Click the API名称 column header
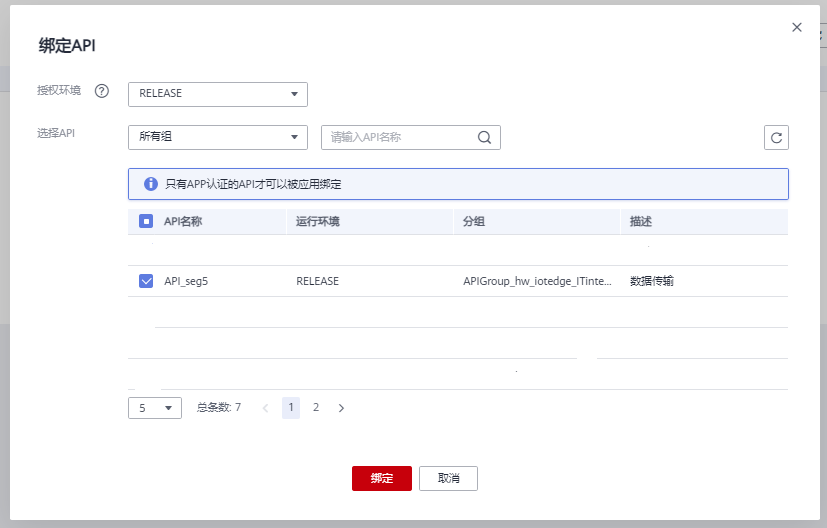Screen dimensions: 827x528 click(183, 222)
